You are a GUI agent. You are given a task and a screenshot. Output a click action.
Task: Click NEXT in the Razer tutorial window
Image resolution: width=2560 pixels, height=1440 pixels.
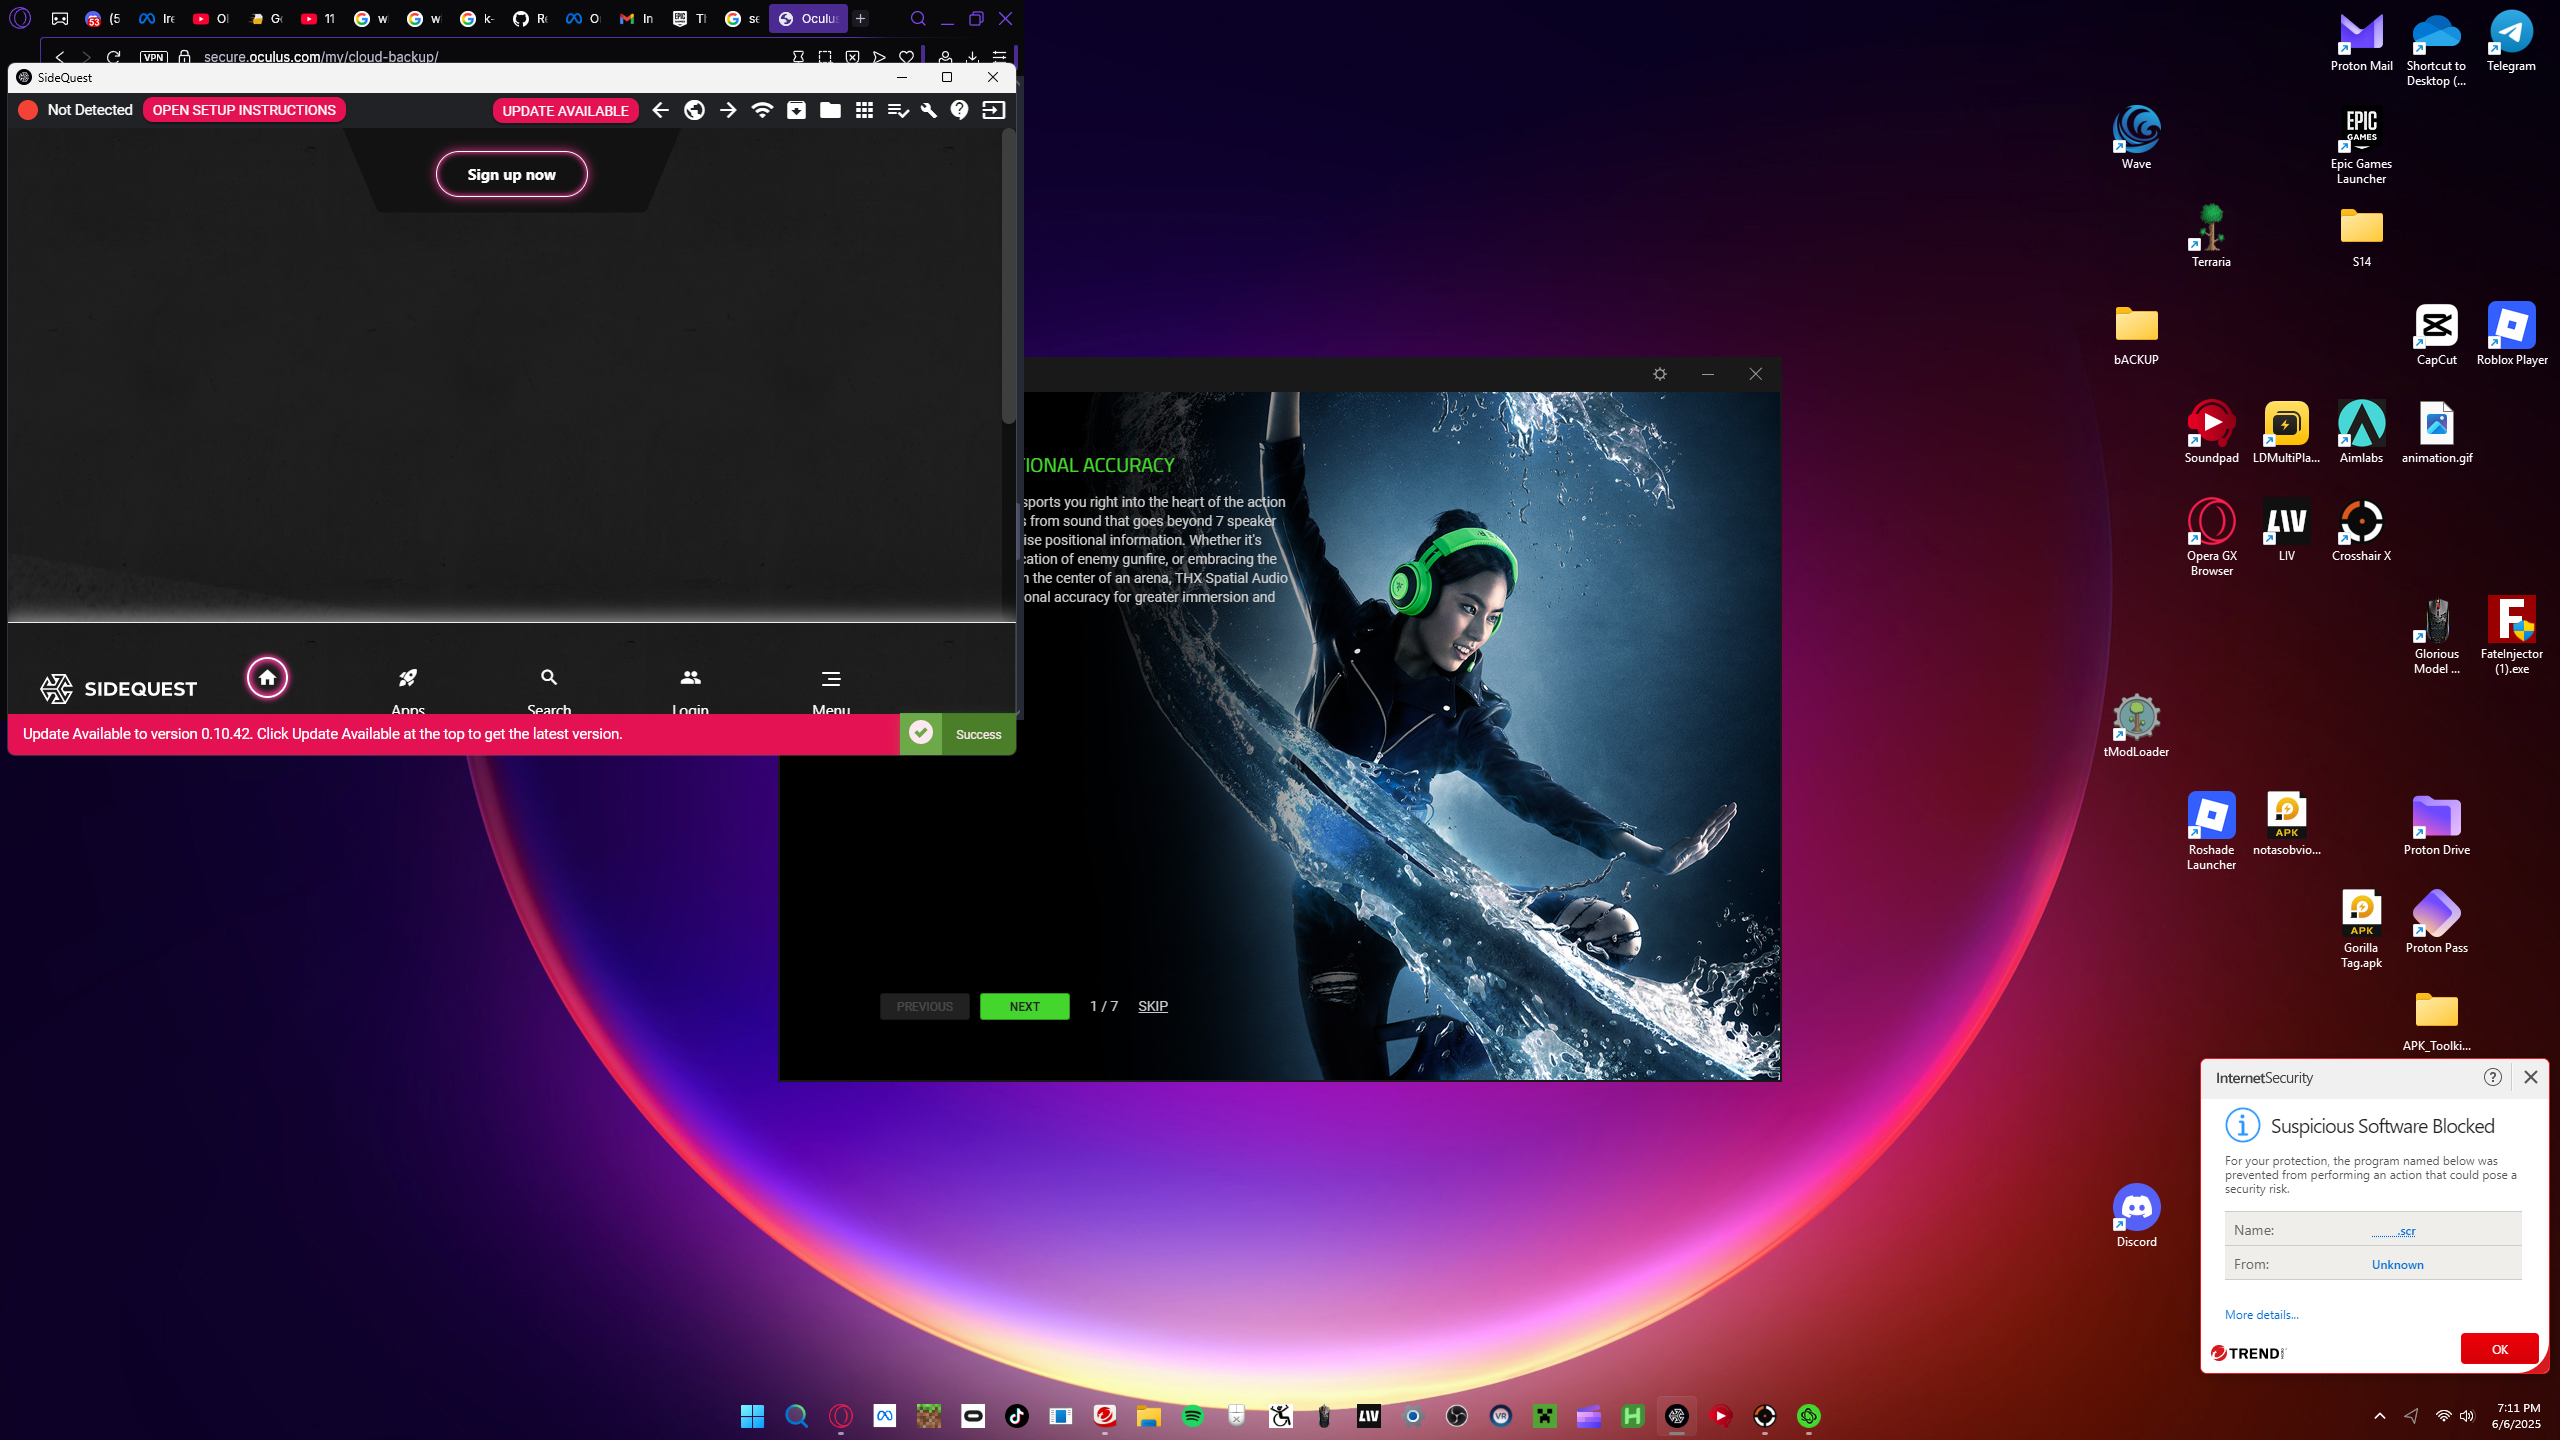click(1024, 1006)
